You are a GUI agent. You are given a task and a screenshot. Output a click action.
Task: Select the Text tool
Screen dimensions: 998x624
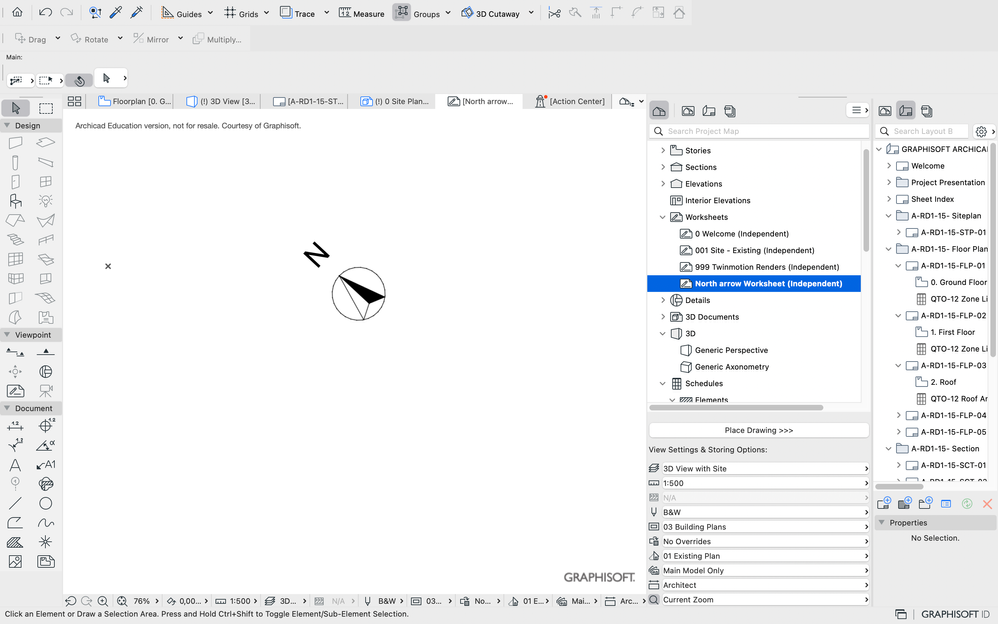(15, 465)
